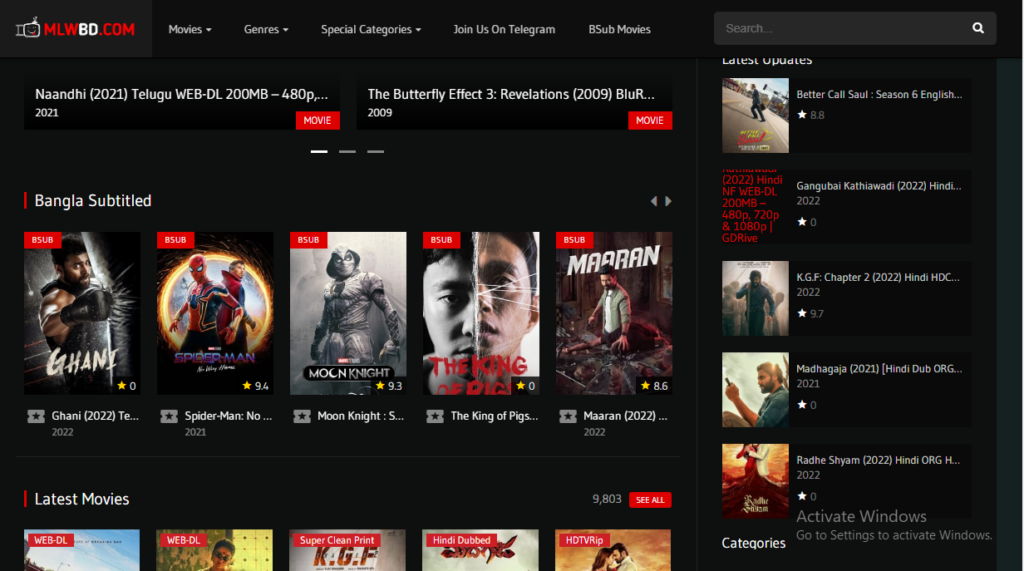Click Spider-Man: No ... title text
The image size is (1024, 571).
(x=229, y=416)
